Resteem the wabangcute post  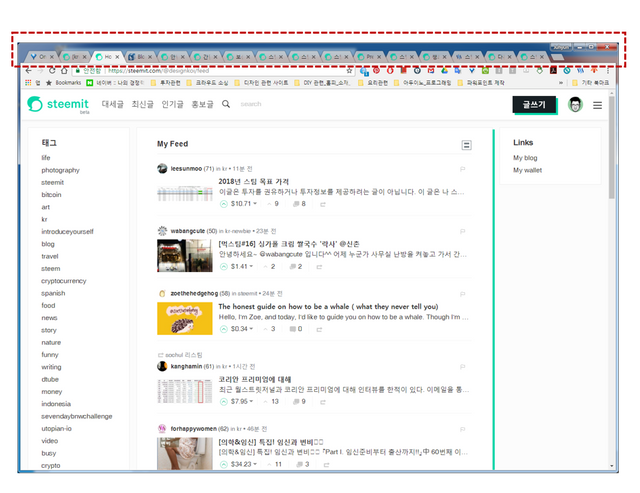pos(319,267)
